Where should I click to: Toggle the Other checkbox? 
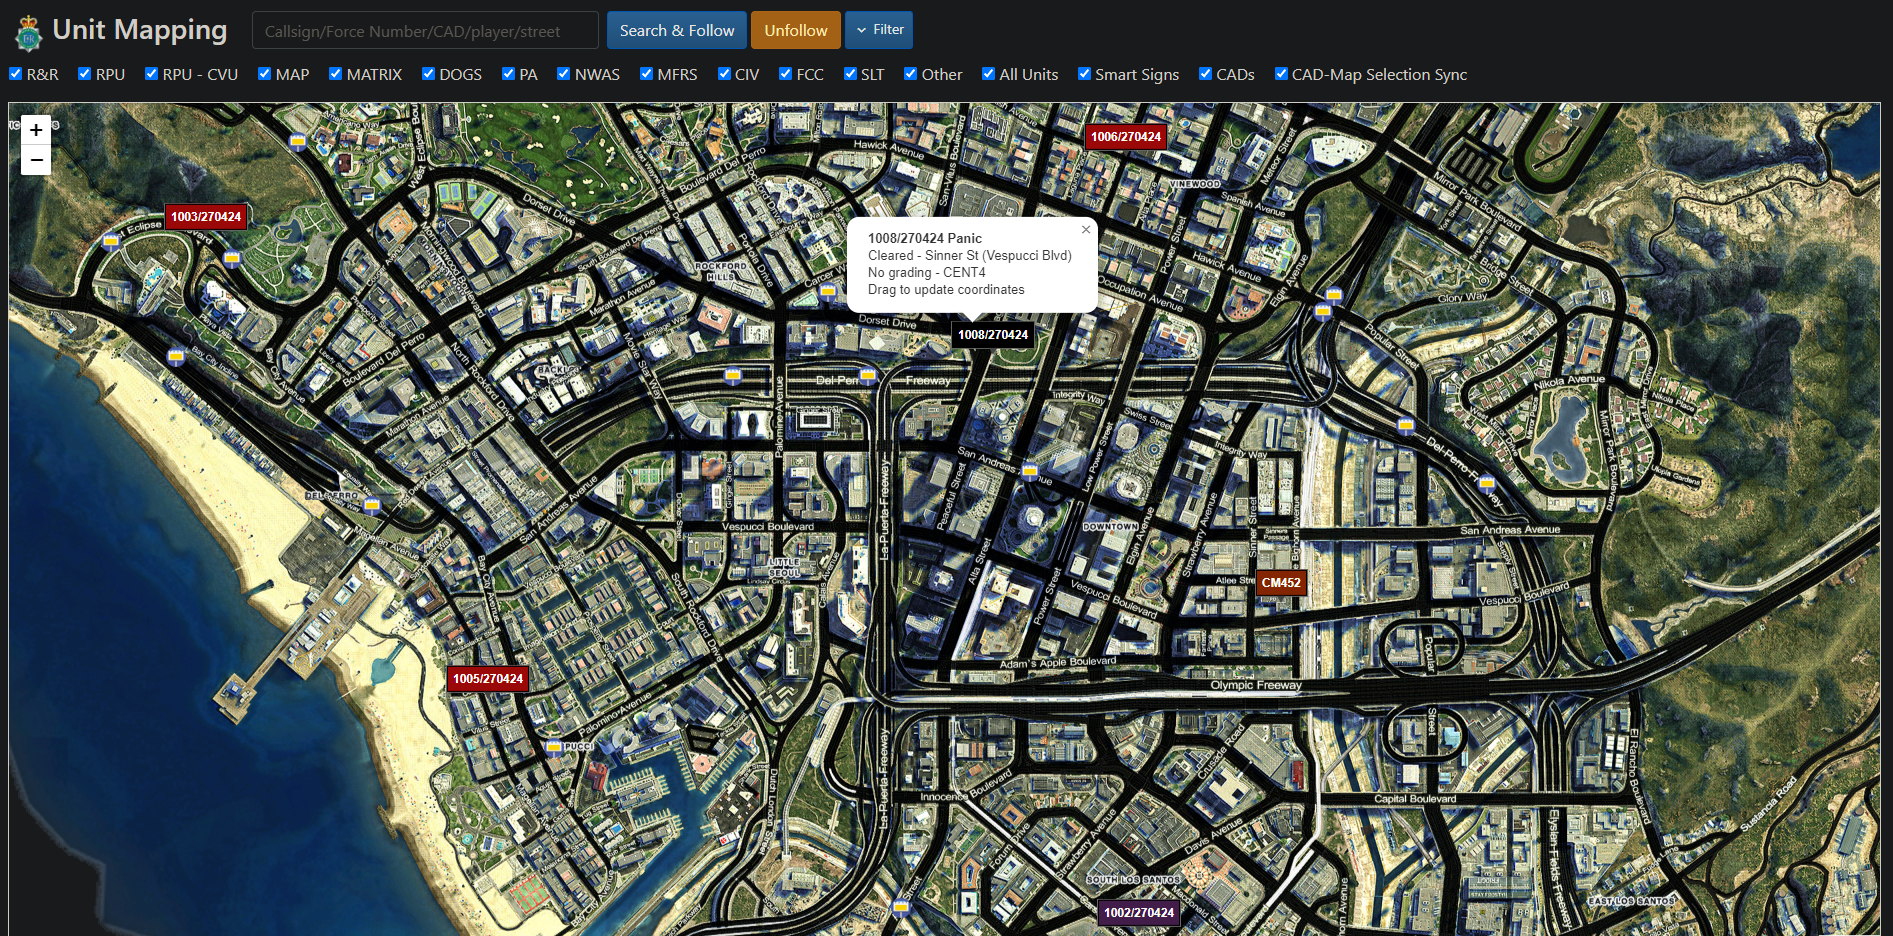pyautogui.click(x=911, y=74)
